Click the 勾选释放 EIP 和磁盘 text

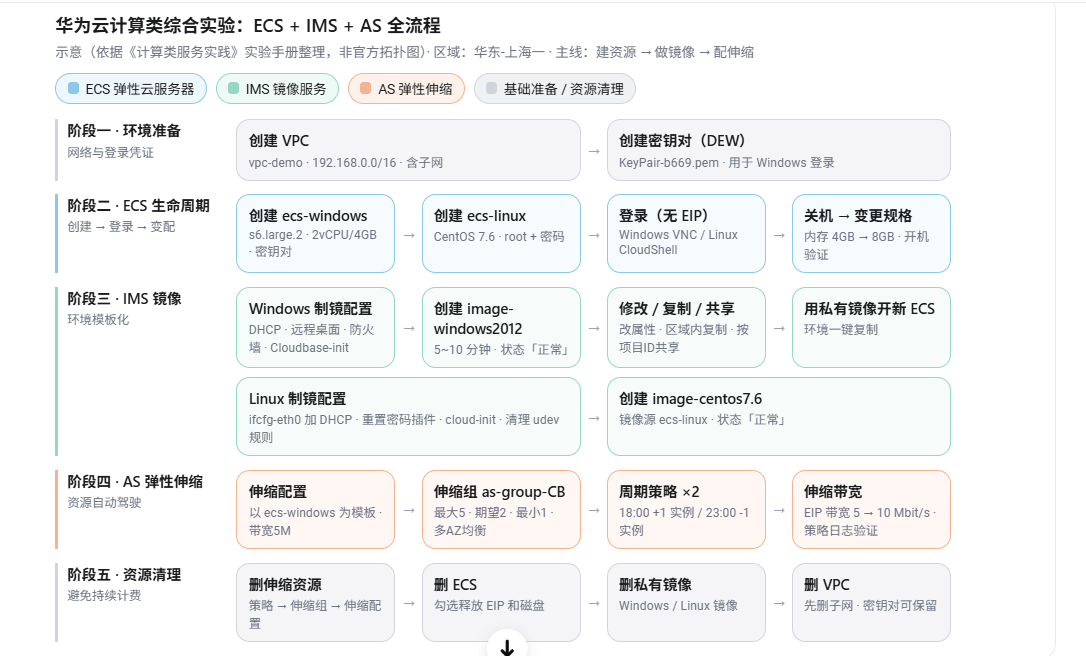[489, 605]
